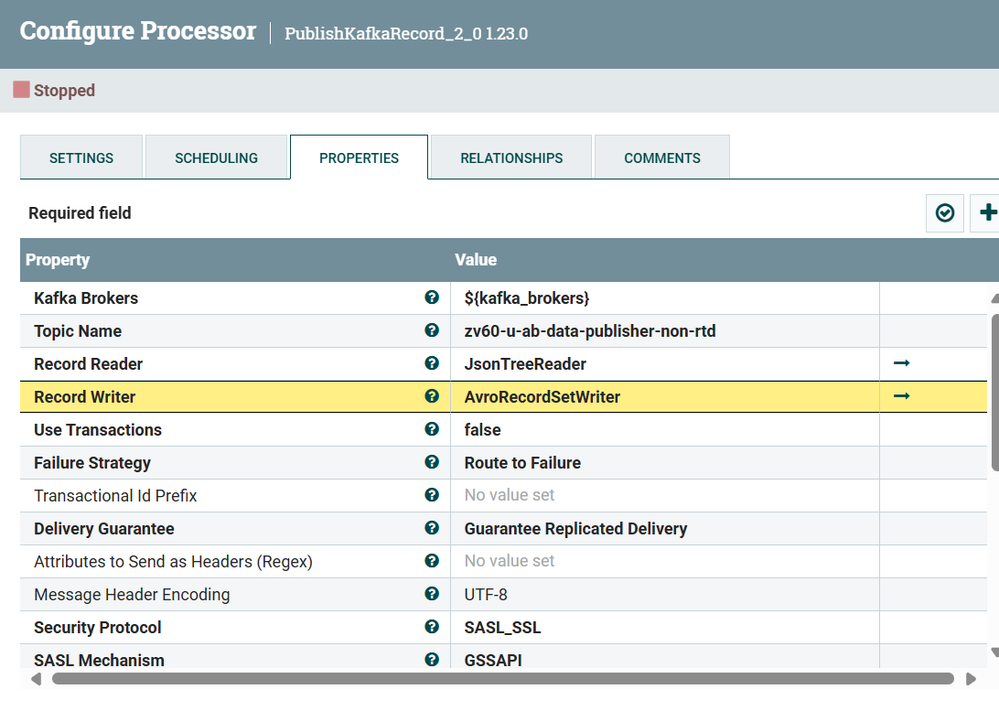Switch to the Settings tab
Image resolution: width=999 pixels, height=702 pixels.
(x=81, y=158)
